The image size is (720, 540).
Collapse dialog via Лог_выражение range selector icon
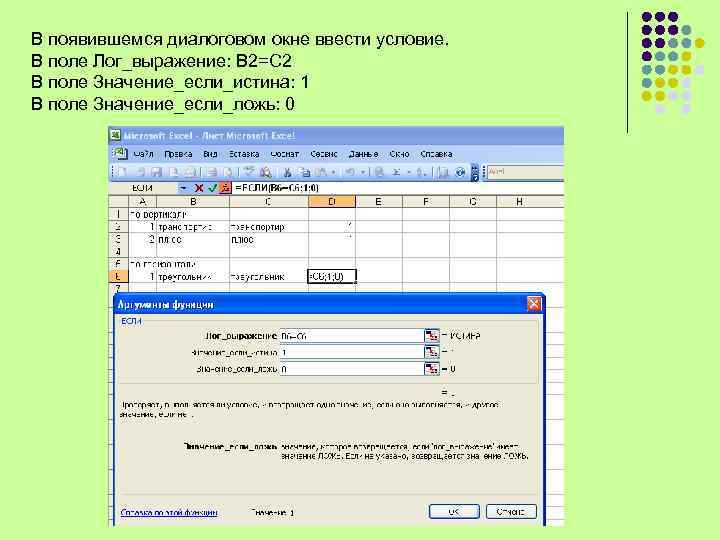tap(431, 336)
